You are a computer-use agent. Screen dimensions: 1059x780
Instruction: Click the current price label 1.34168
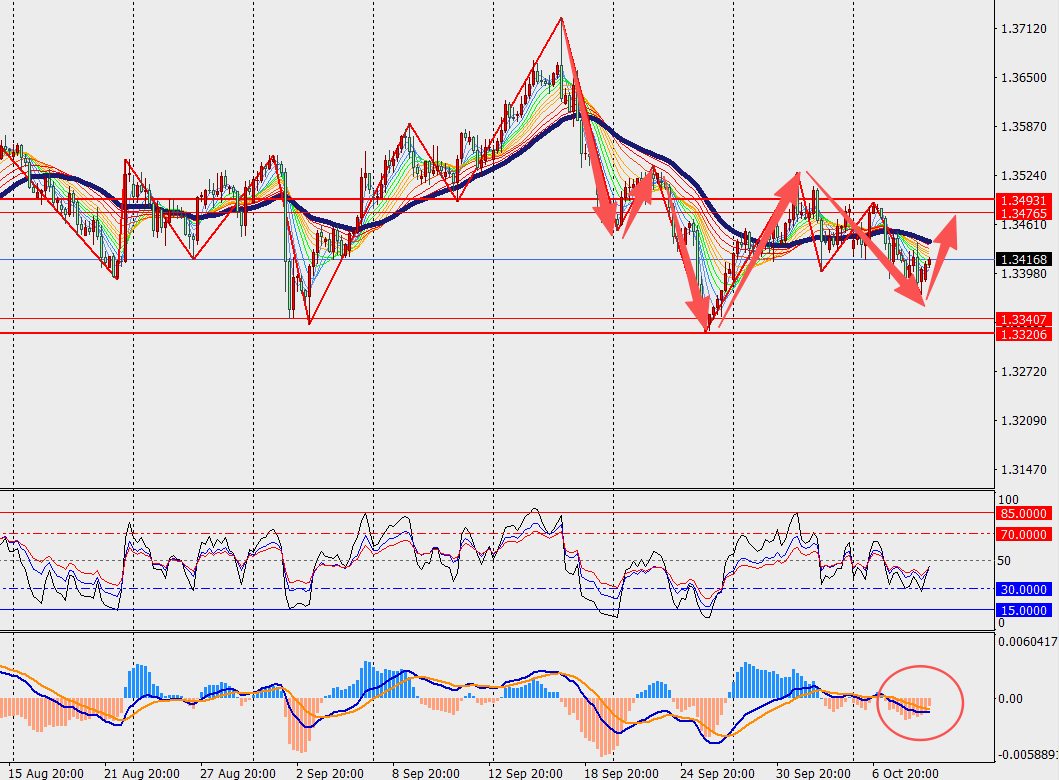(1023, 260)
